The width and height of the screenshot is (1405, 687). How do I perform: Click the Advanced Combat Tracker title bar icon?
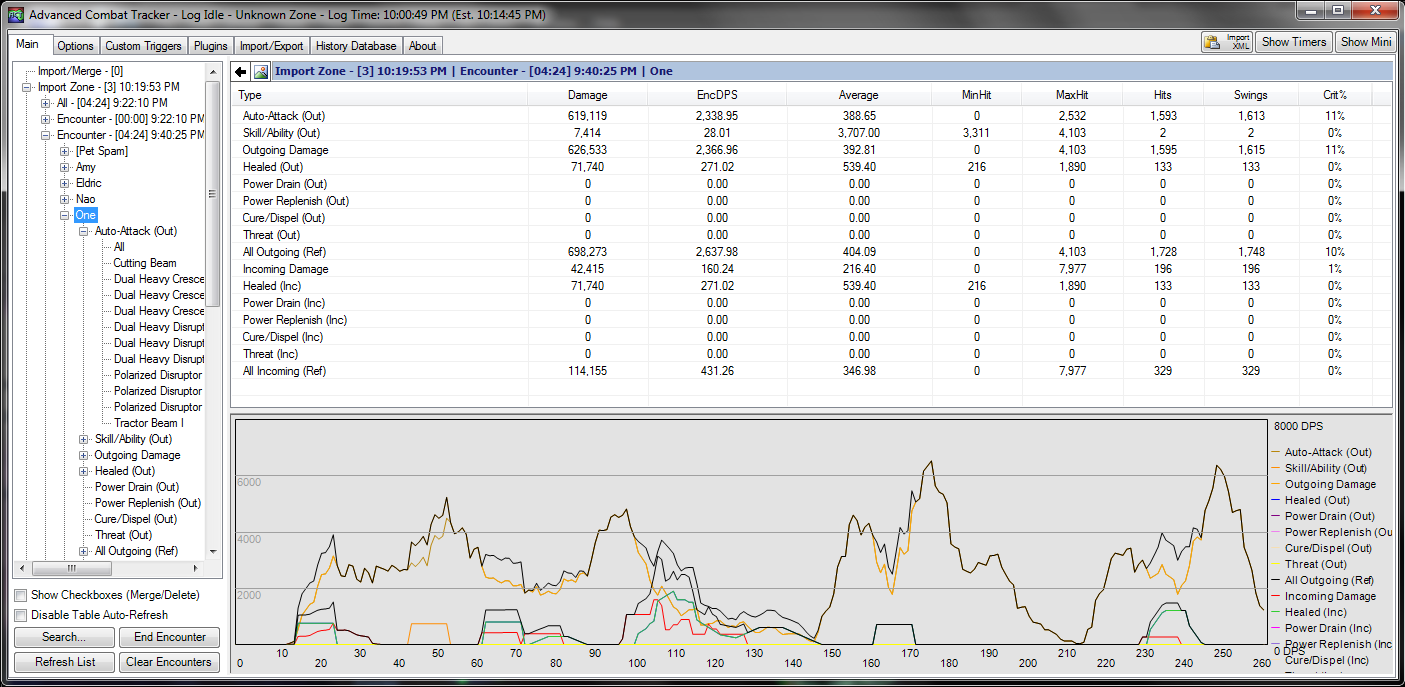point(15,14)
